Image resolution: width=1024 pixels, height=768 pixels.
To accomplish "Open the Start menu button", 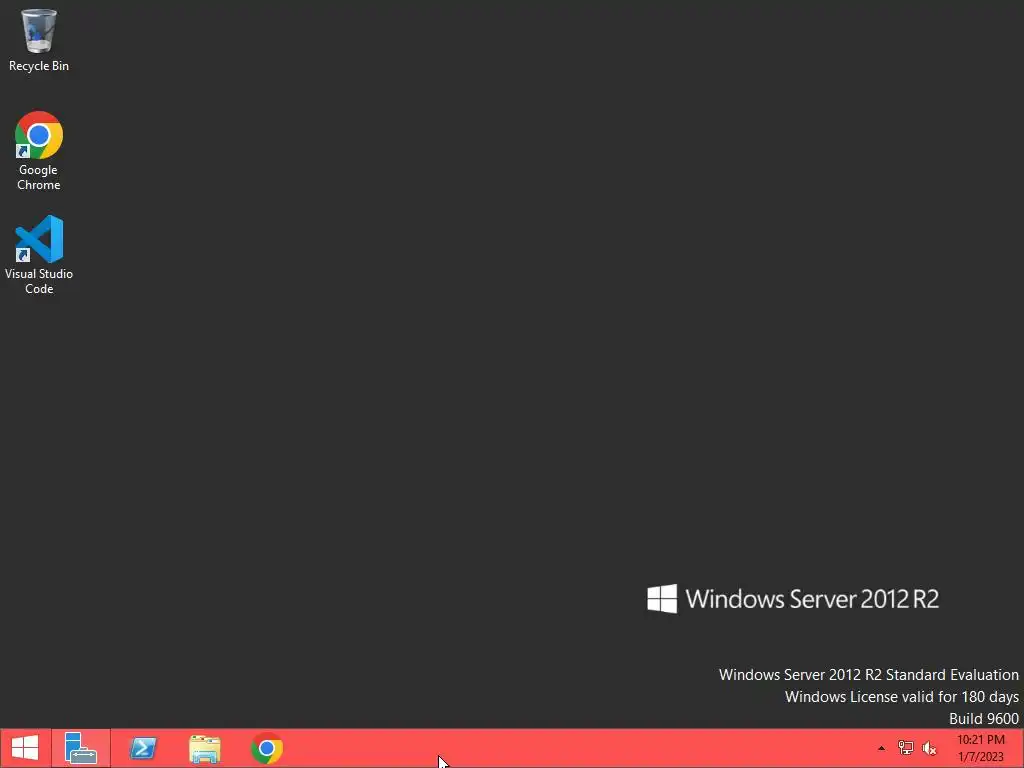I will pyautogui.click(x=25, y=748).
